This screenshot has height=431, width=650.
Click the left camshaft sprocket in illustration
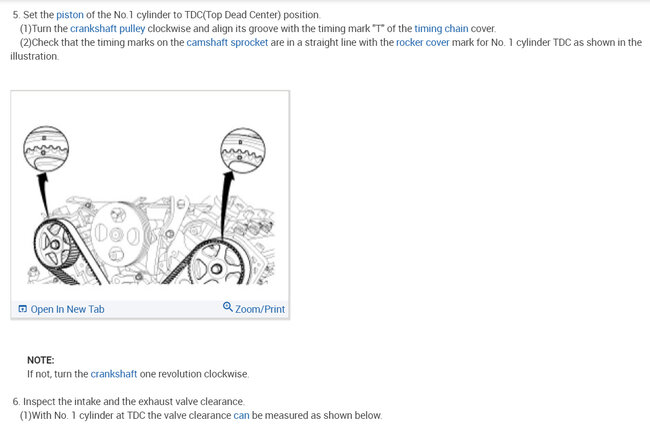click(56, 245)
